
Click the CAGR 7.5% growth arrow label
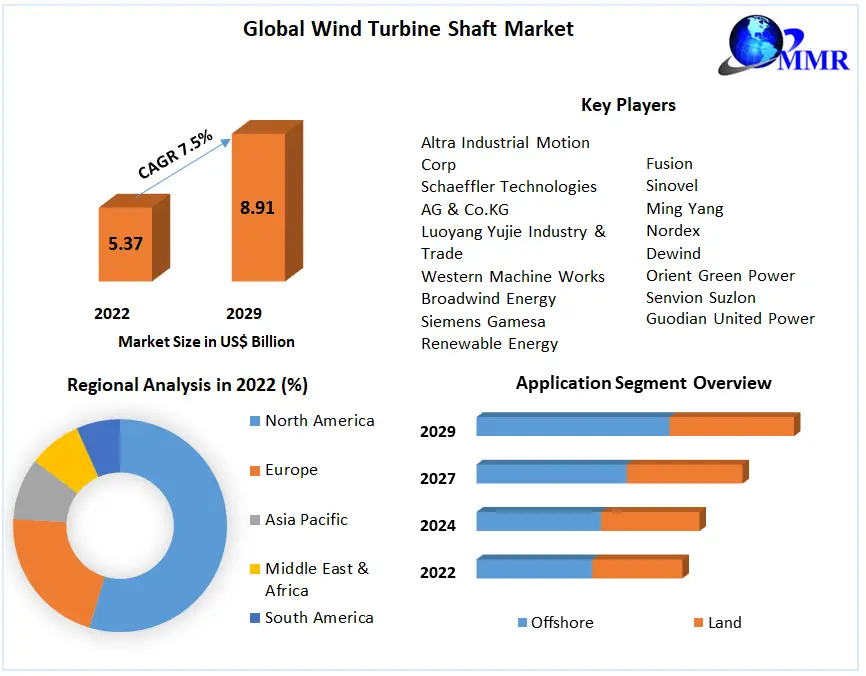(x=175, y=155)
